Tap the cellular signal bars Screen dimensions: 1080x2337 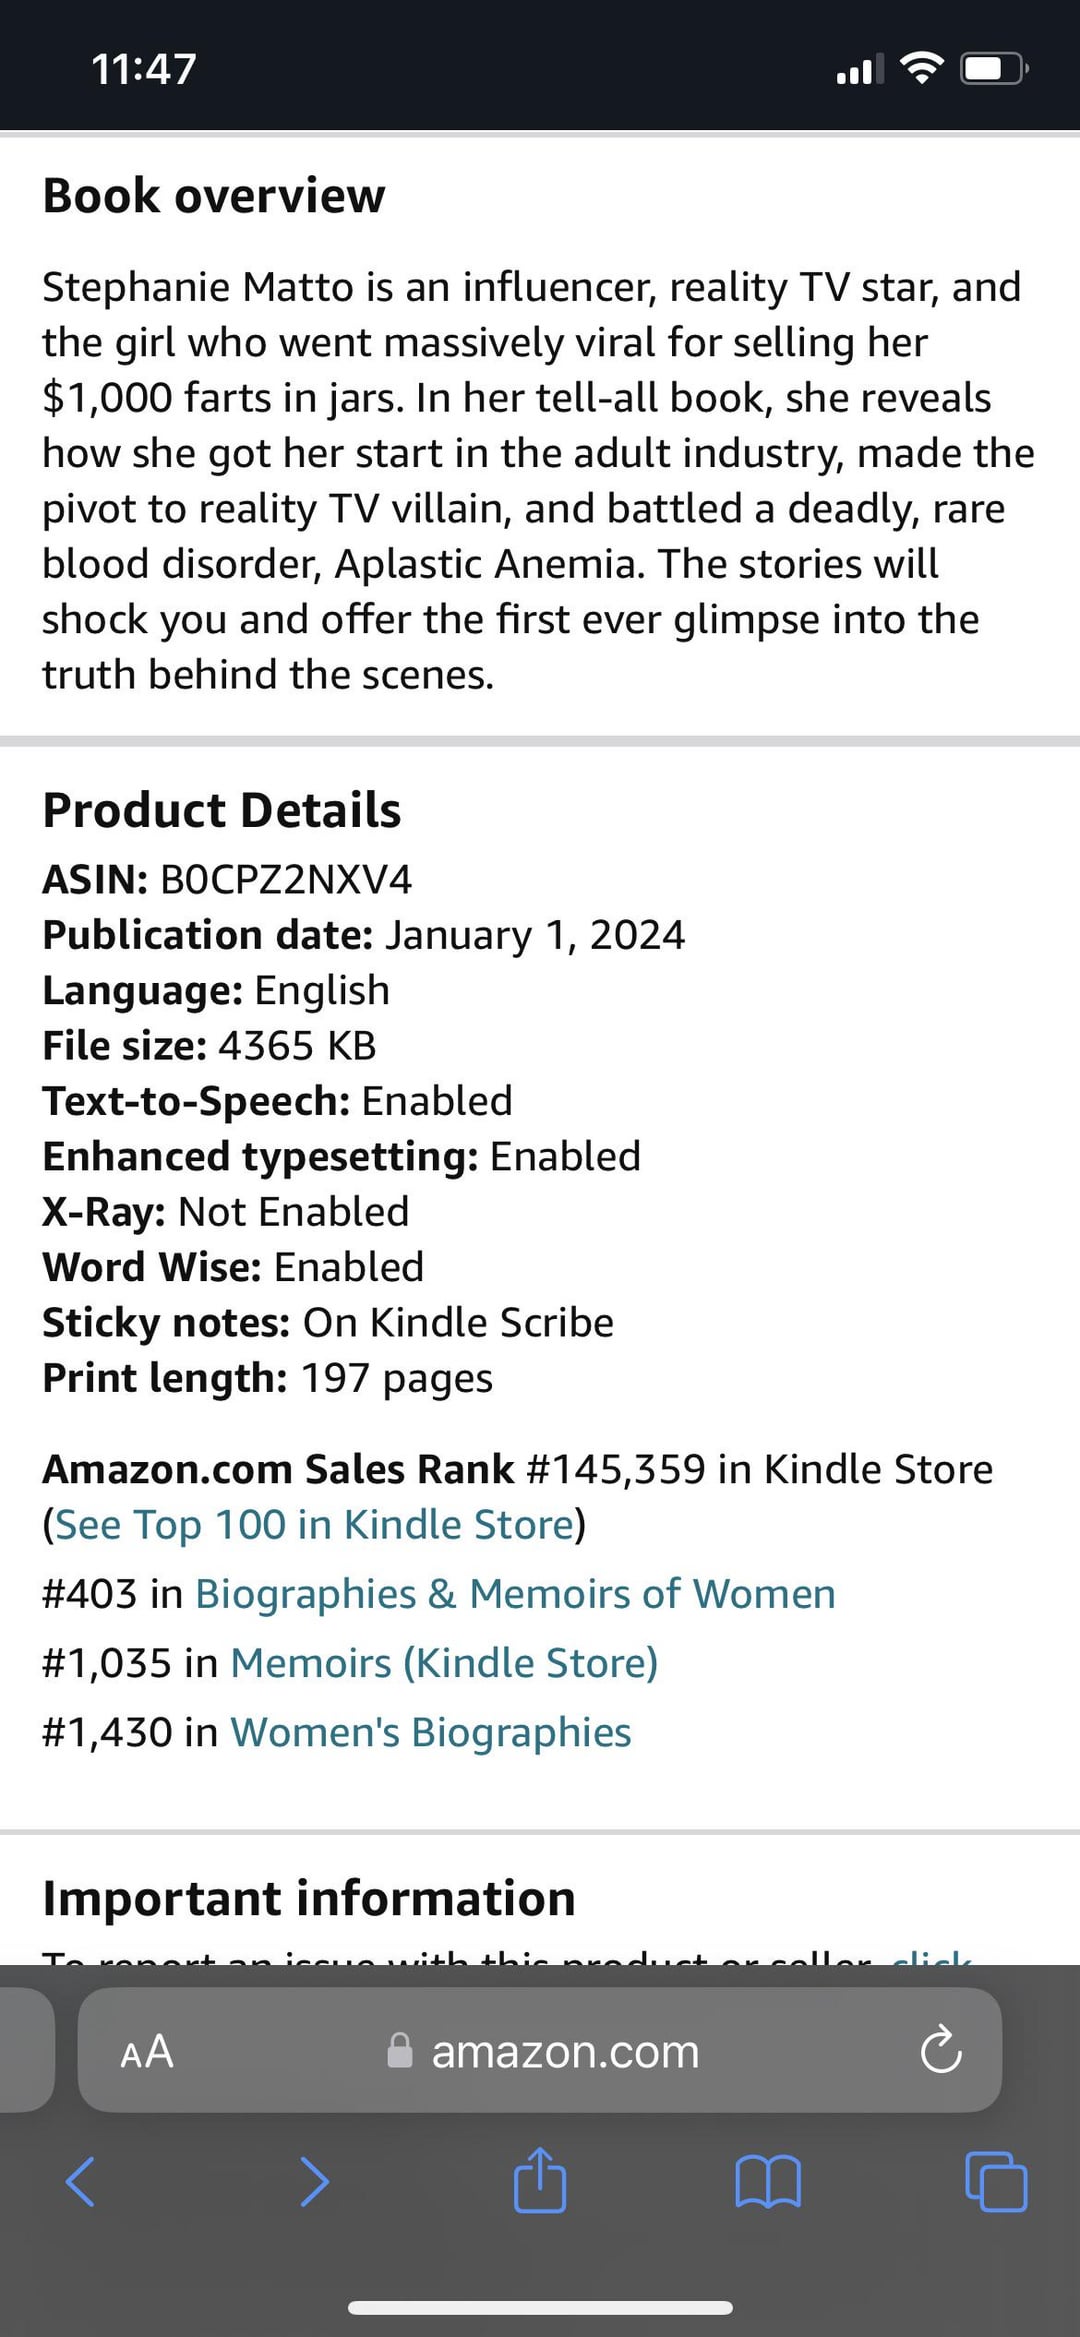click(860, 70)
